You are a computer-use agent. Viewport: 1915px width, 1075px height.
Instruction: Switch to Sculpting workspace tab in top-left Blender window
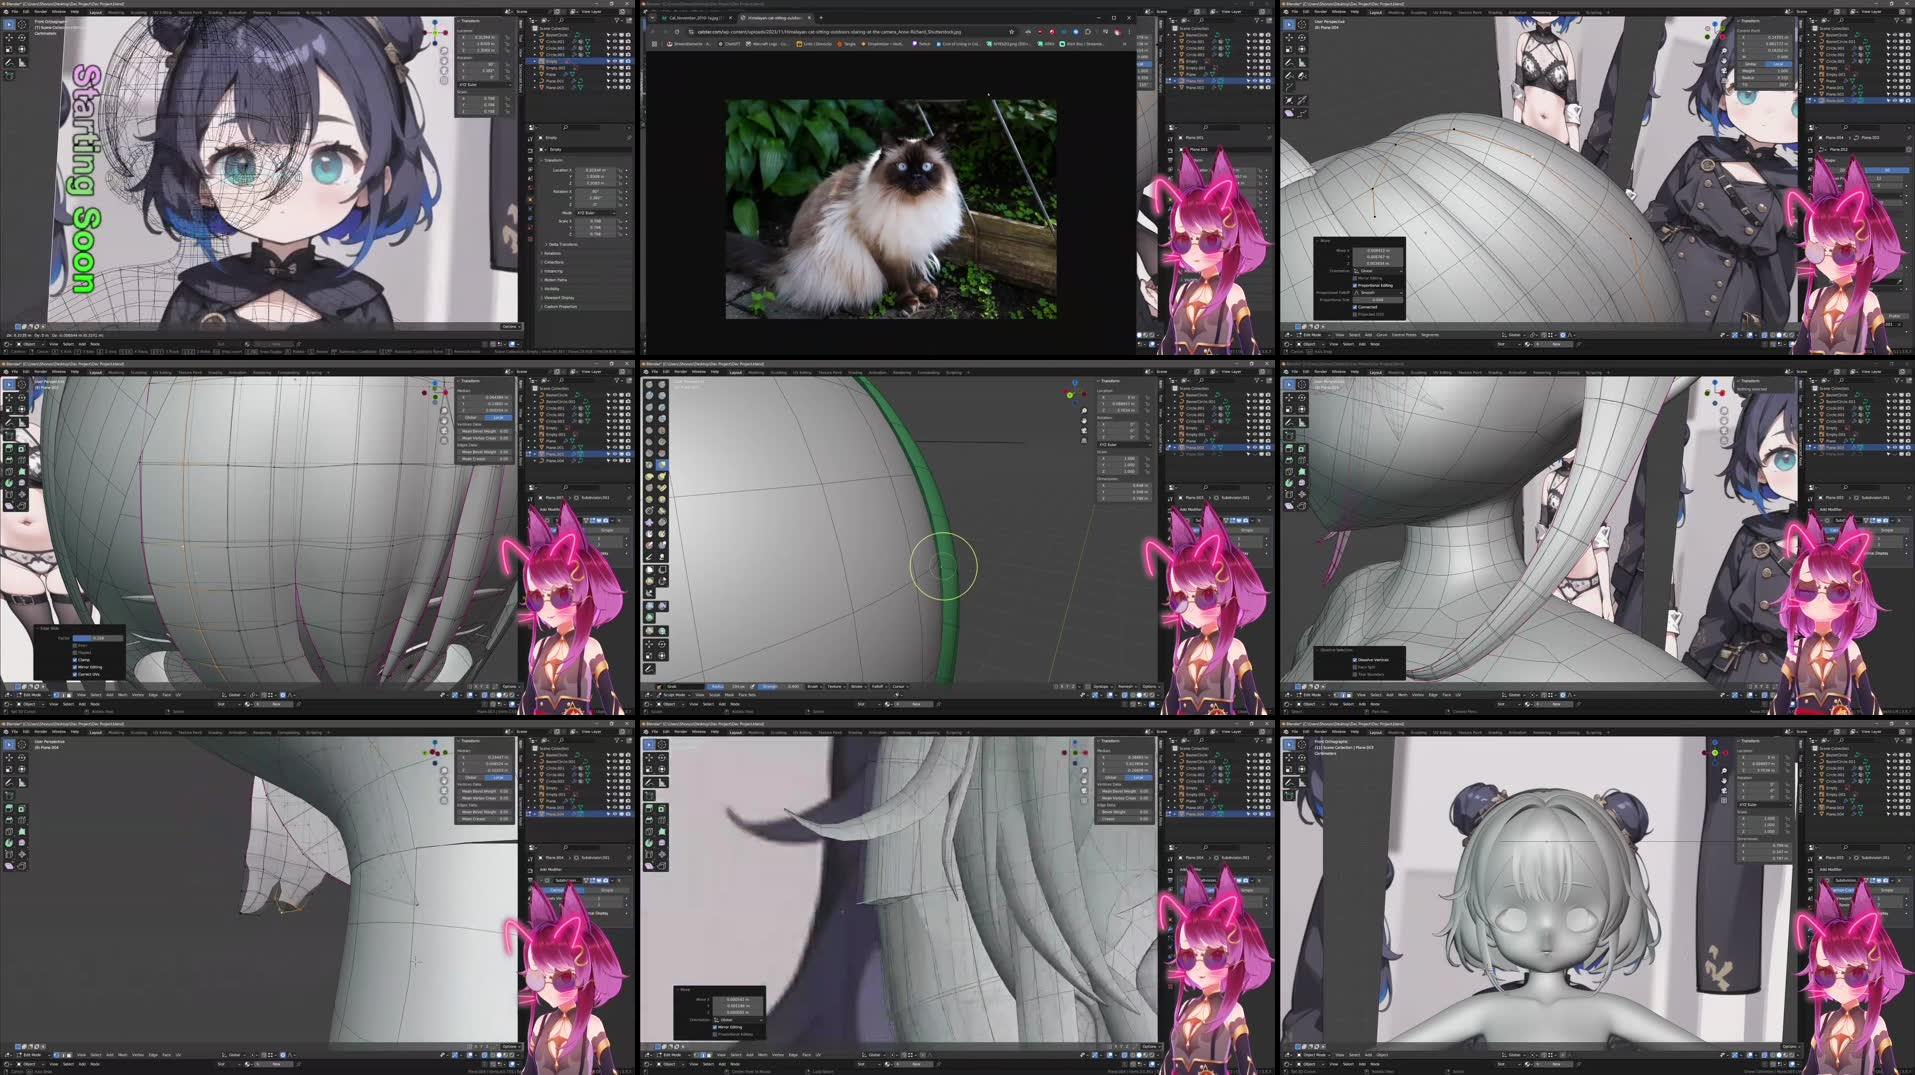pyautogui.click(x=139, y=12)
